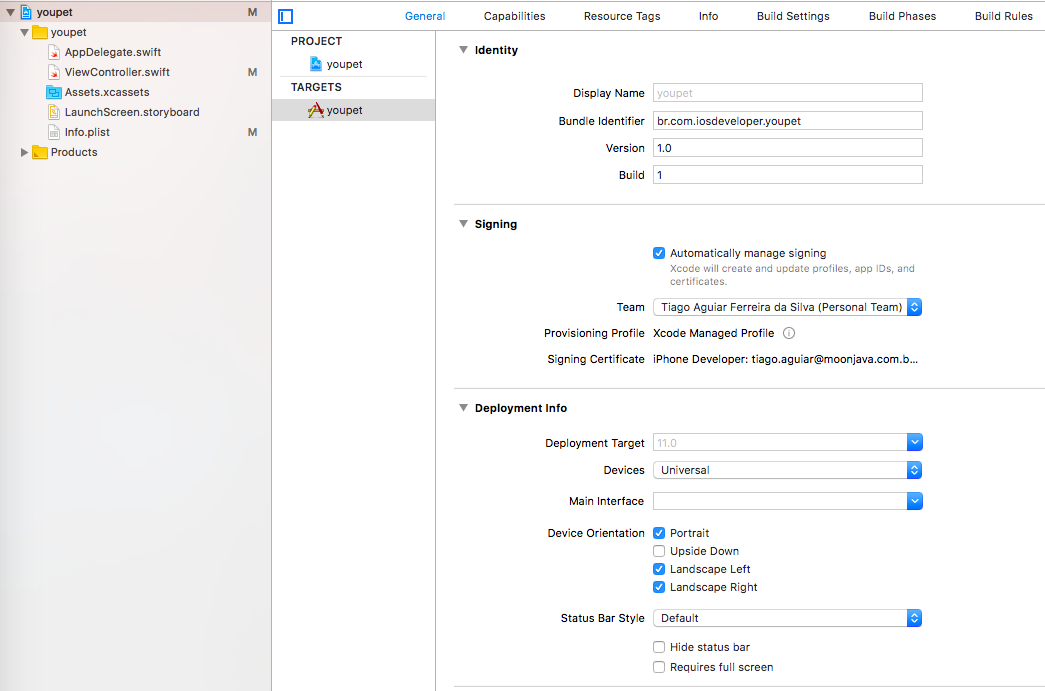Viewport: 1045px width, 691px height.
Task: Click the 'Xcode Managed Profile' text
Action: click(x=713, y=333)
